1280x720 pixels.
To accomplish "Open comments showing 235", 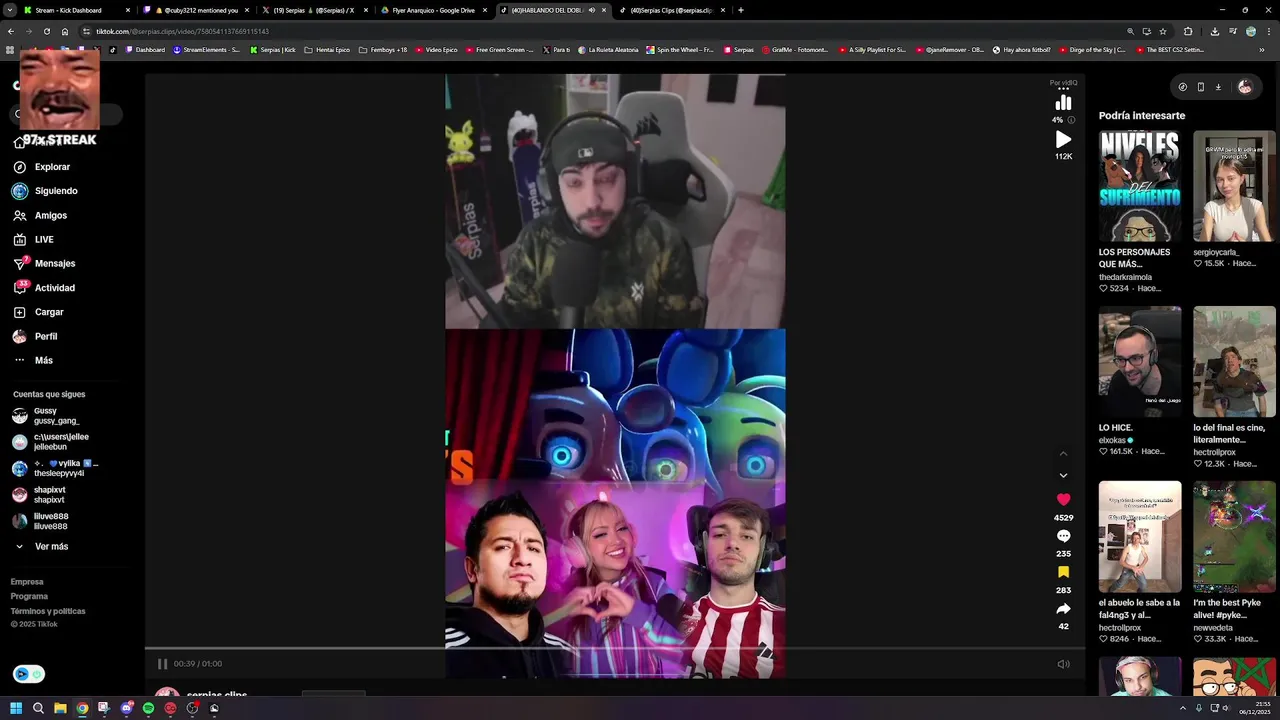I will coord(1063,536).
